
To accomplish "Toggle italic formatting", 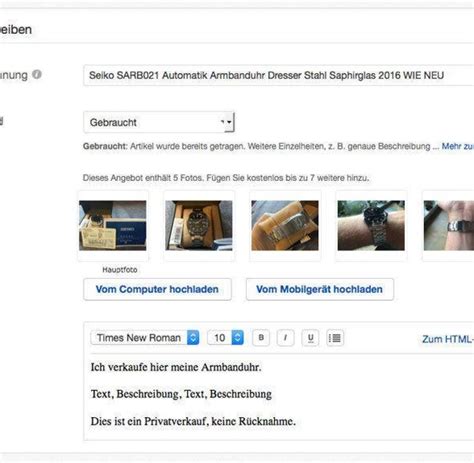I will click(x=285, y=338).
